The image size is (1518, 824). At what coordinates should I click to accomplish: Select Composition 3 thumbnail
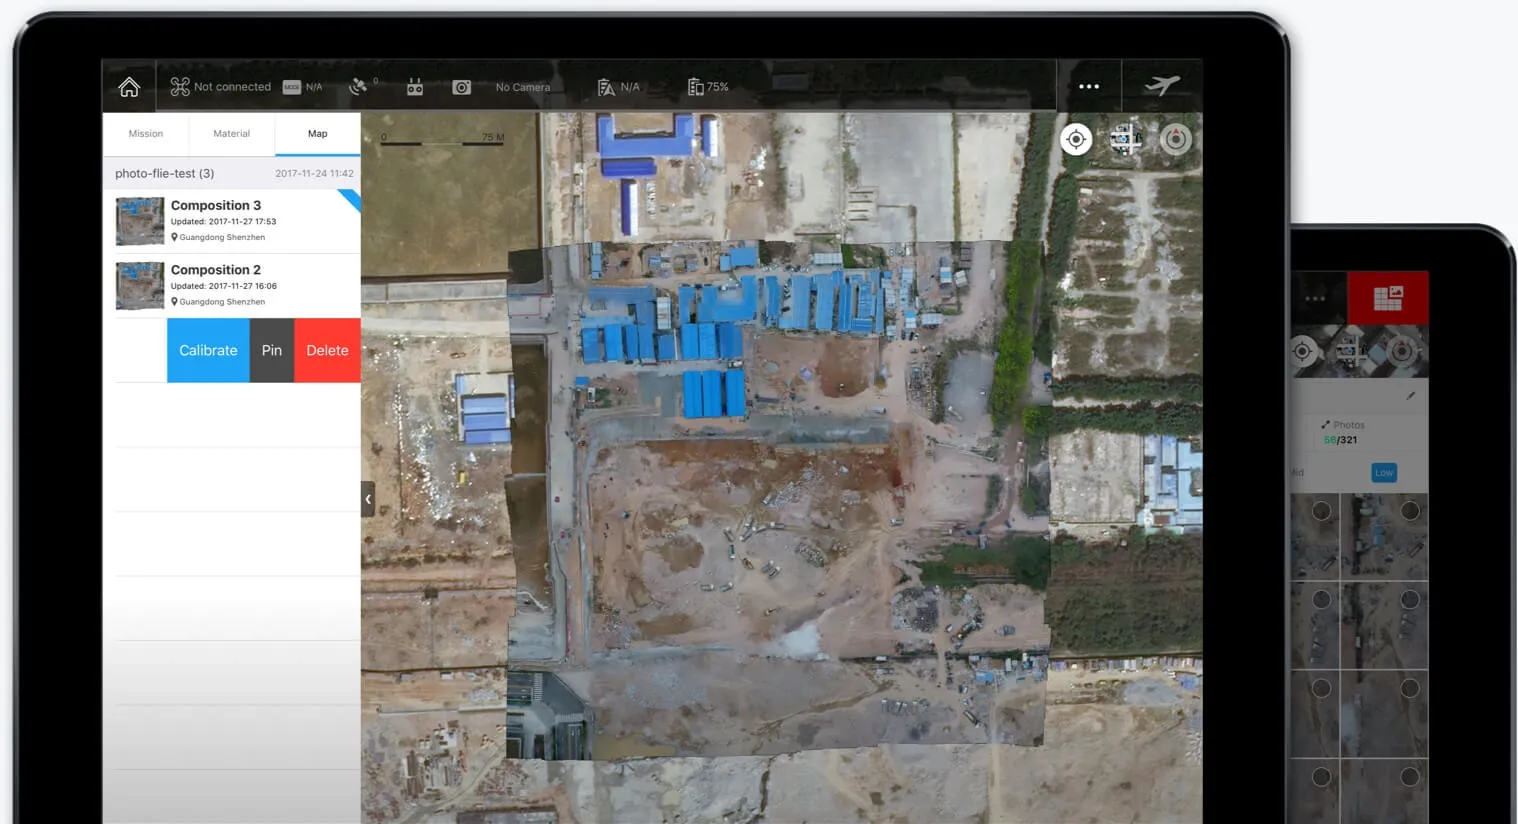tap(140, 221)
